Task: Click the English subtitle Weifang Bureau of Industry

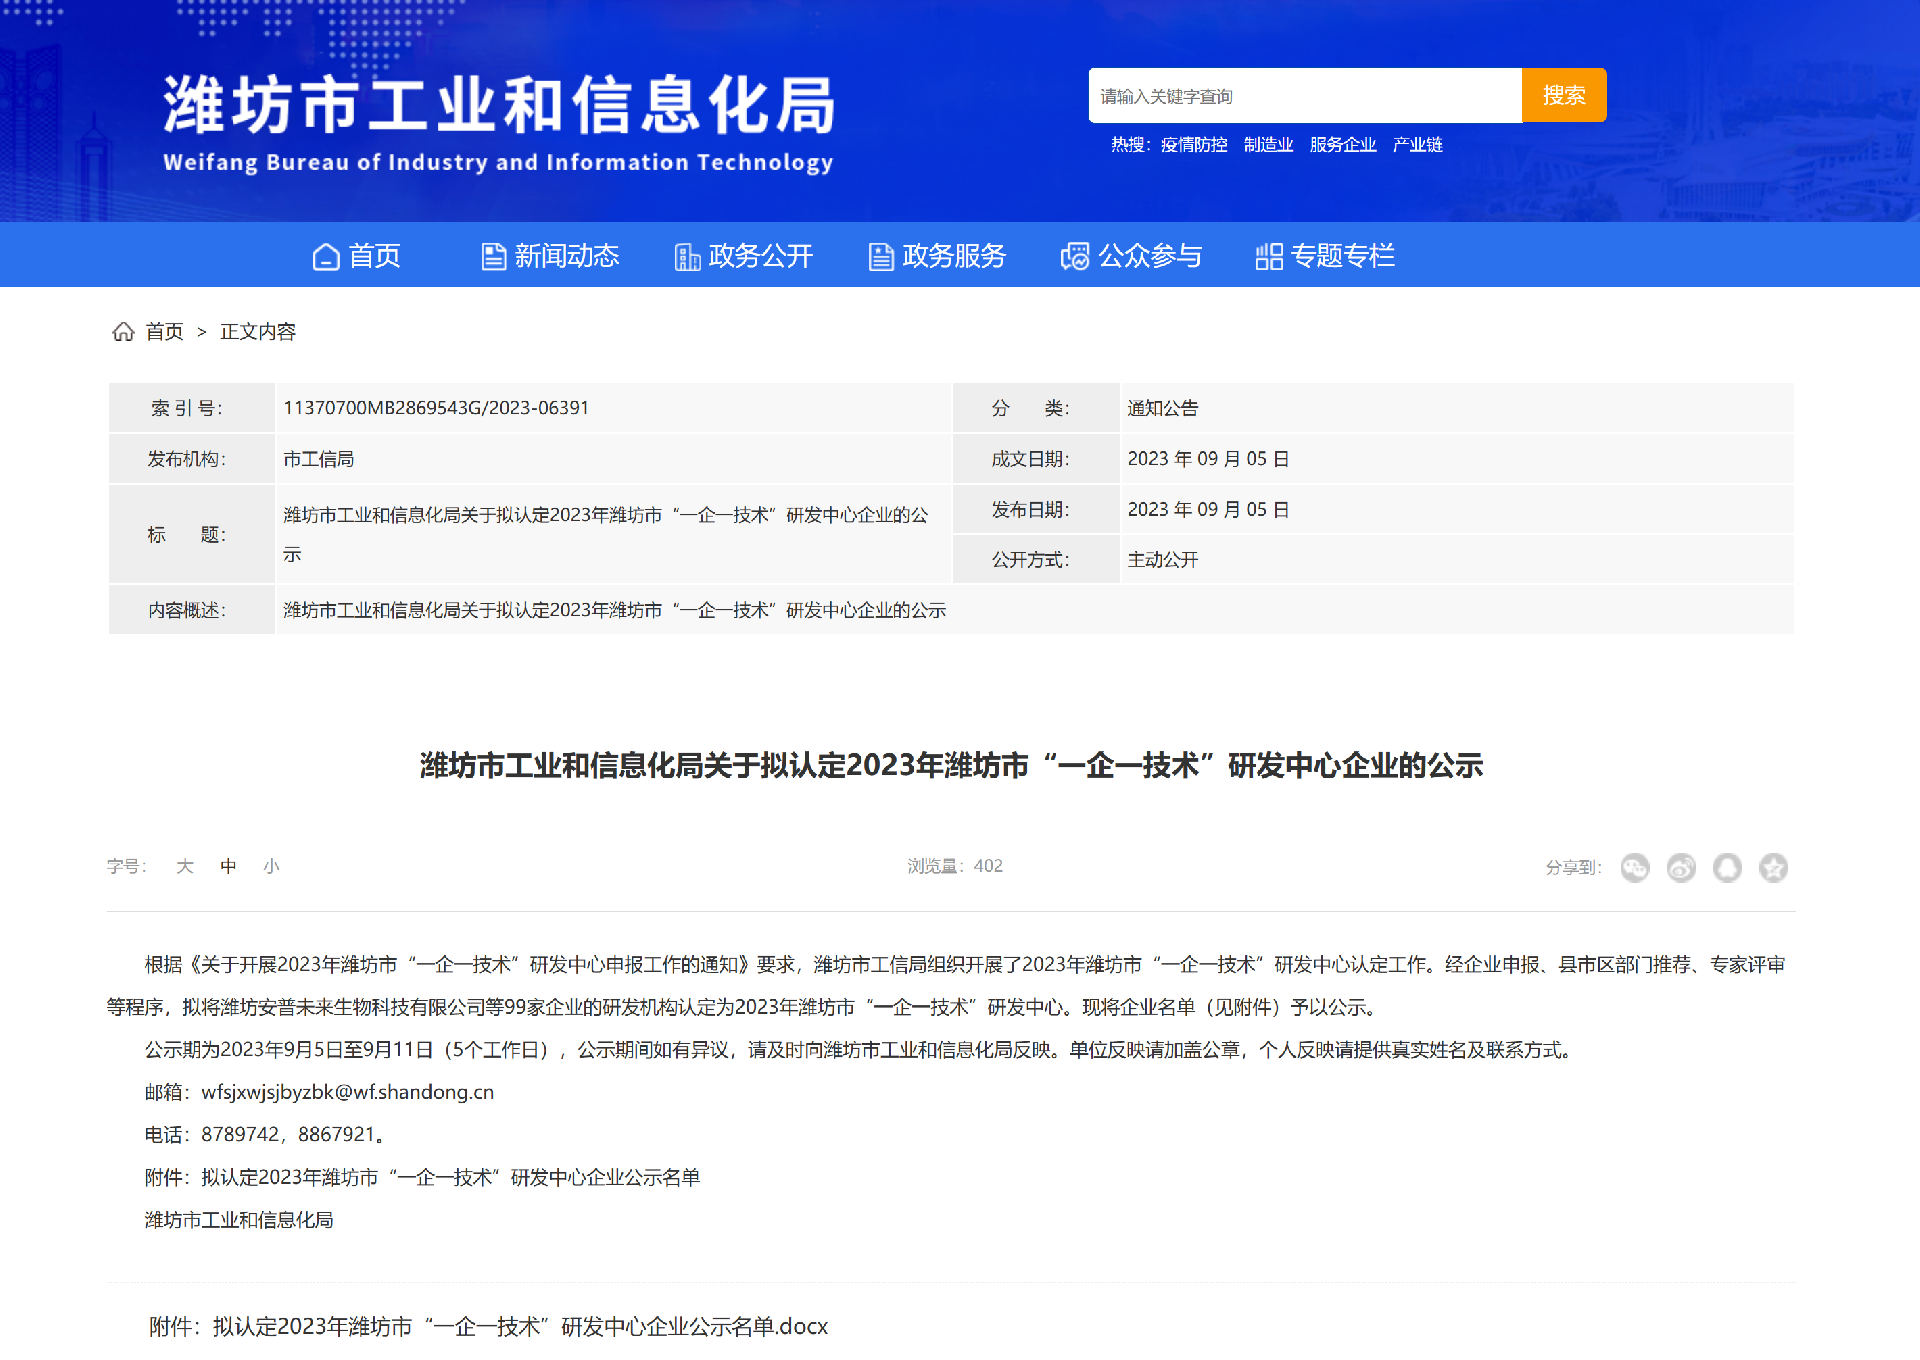Action: pyautogui.click(x=498, y=162)
